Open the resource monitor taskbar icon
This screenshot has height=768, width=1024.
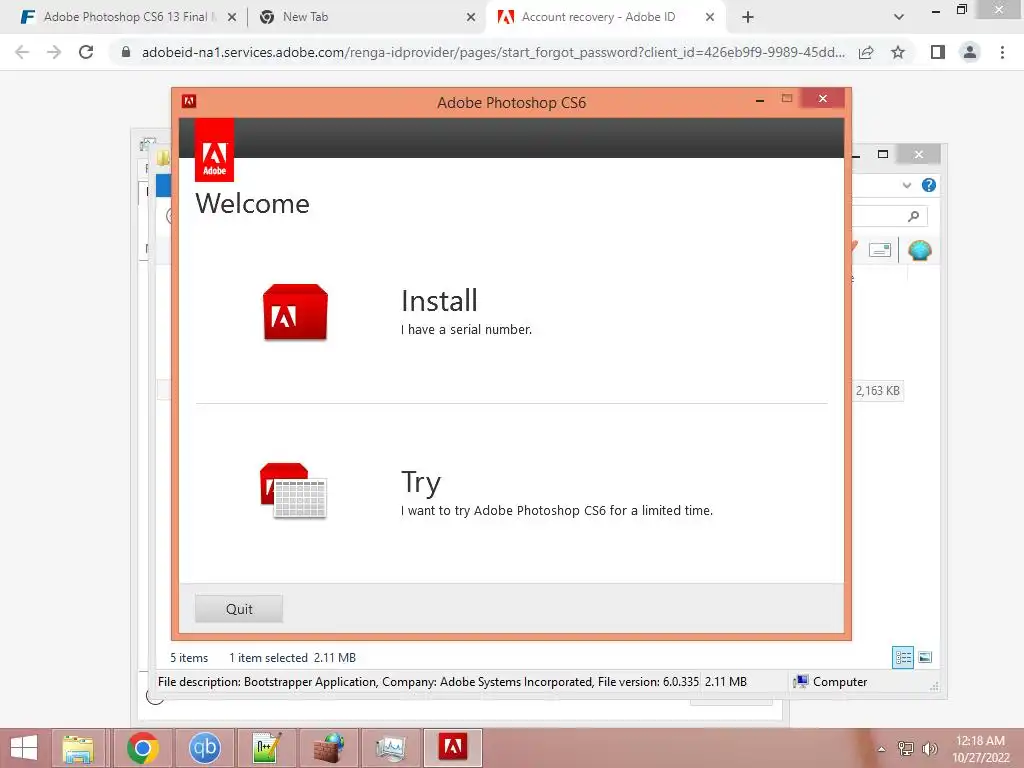[391, 748]
